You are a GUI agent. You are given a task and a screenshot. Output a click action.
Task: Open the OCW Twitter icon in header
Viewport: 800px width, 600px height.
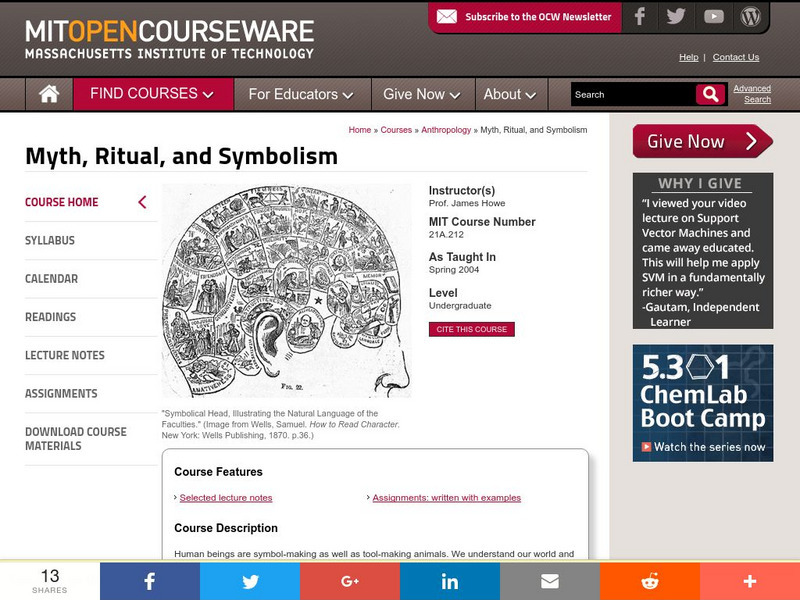(x=676, y=17)
